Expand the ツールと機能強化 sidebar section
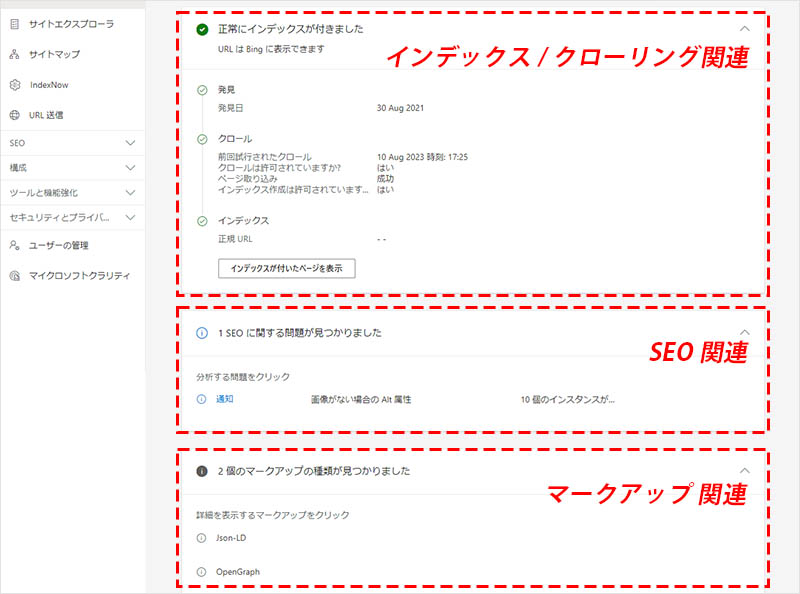800x594 pixels. [x=130, y=192]
